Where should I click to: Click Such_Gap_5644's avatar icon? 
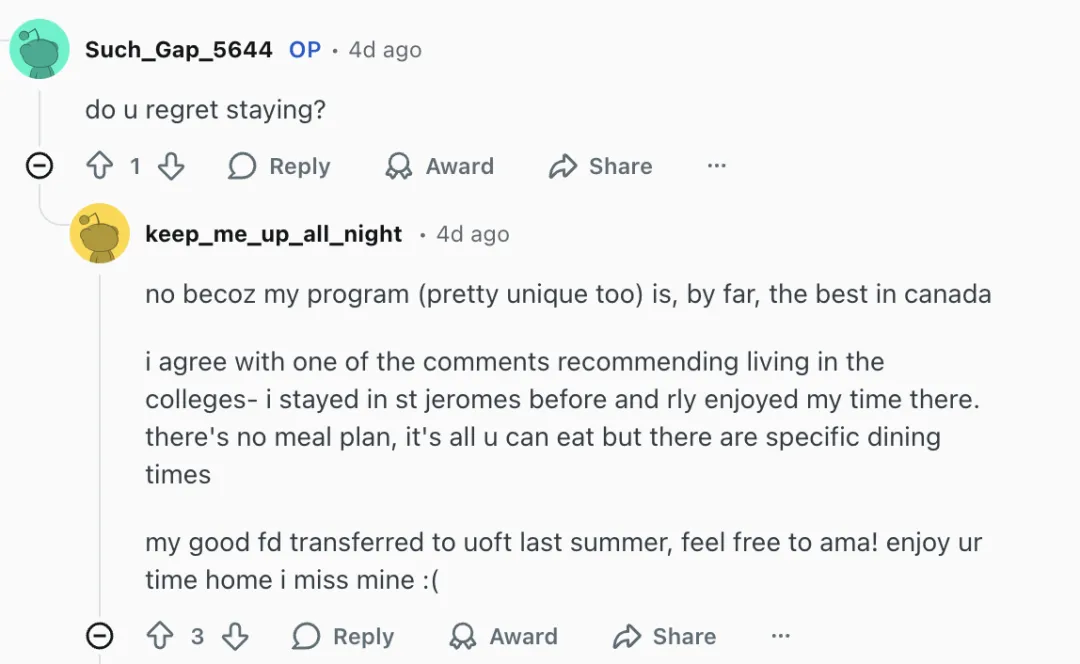39,49
